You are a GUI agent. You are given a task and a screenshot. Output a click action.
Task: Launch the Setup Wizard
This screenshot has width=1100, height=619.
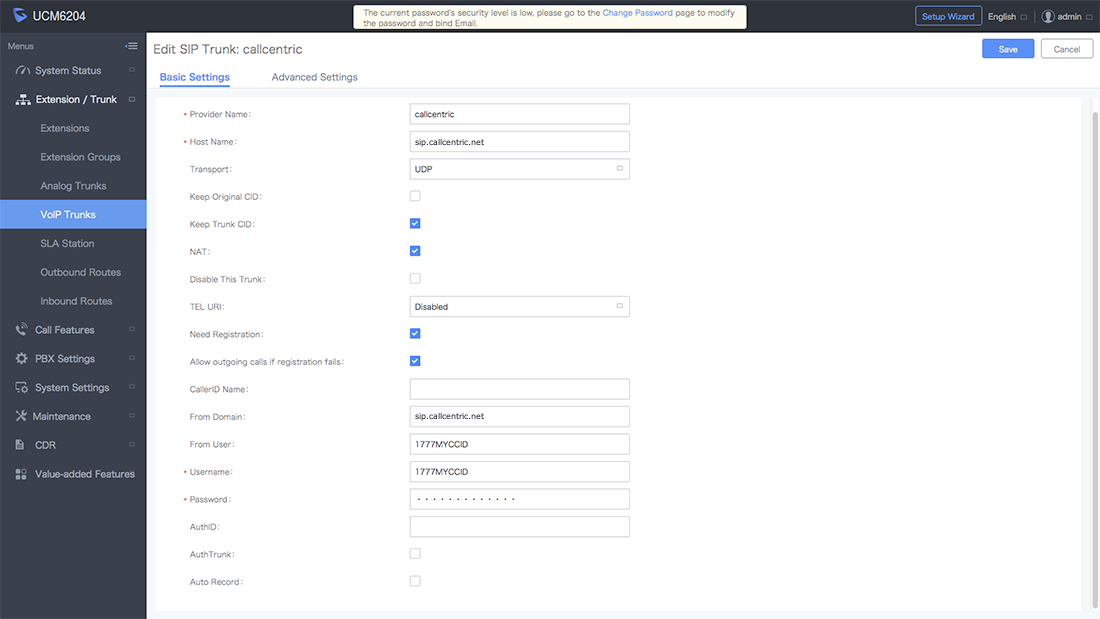coord(948,16)
